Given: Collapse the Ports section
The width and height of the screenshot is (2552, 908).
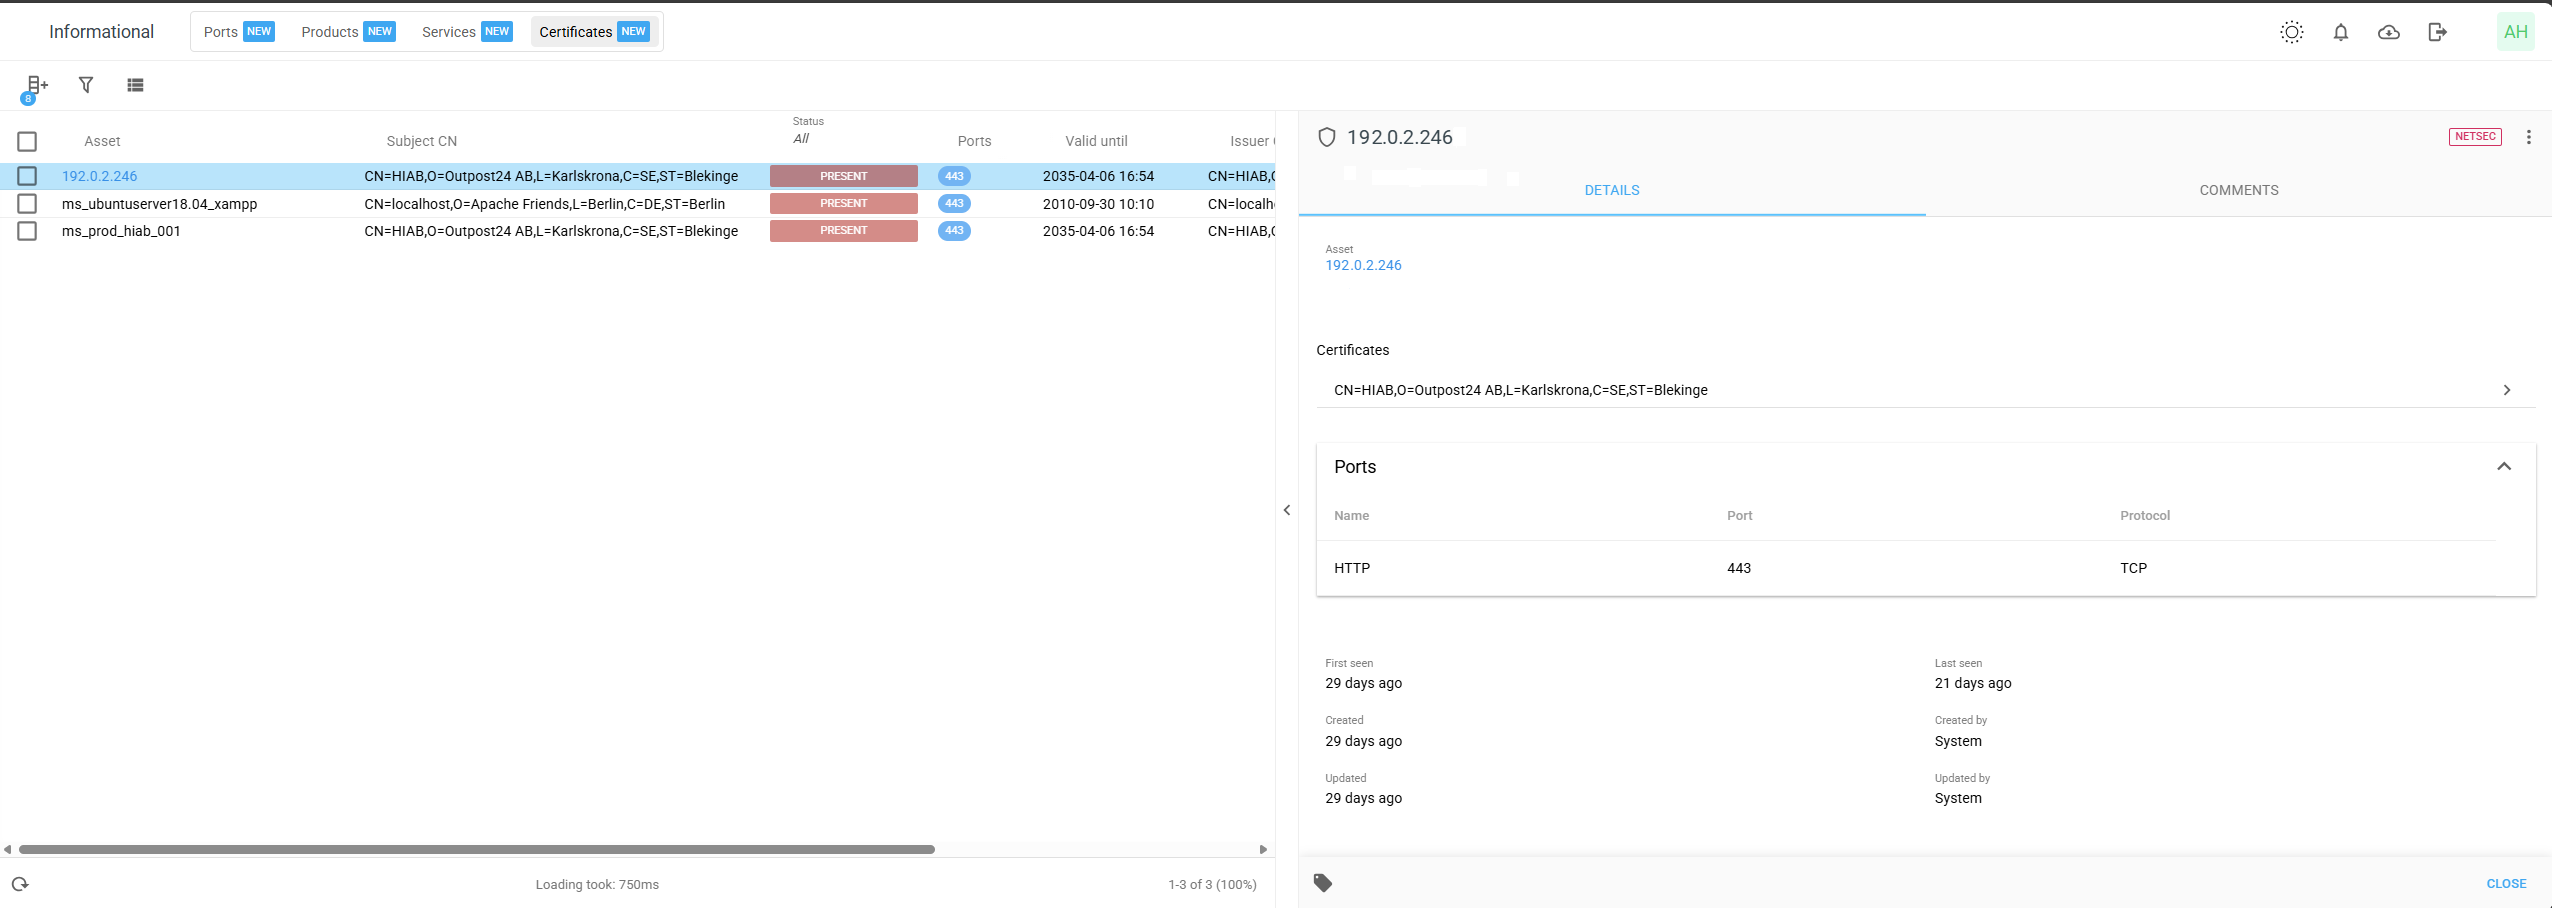Looking at the screenshot, I should [x=2503, y=467].
